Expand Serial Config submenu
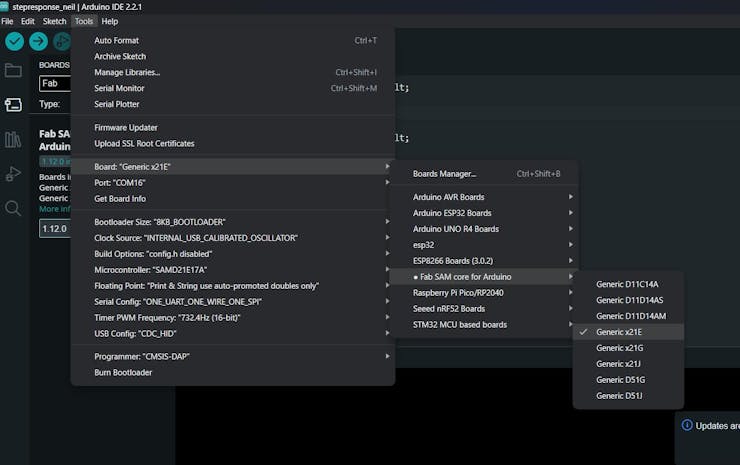The width and height of the screenshot is (740, 465). (233, 302)
